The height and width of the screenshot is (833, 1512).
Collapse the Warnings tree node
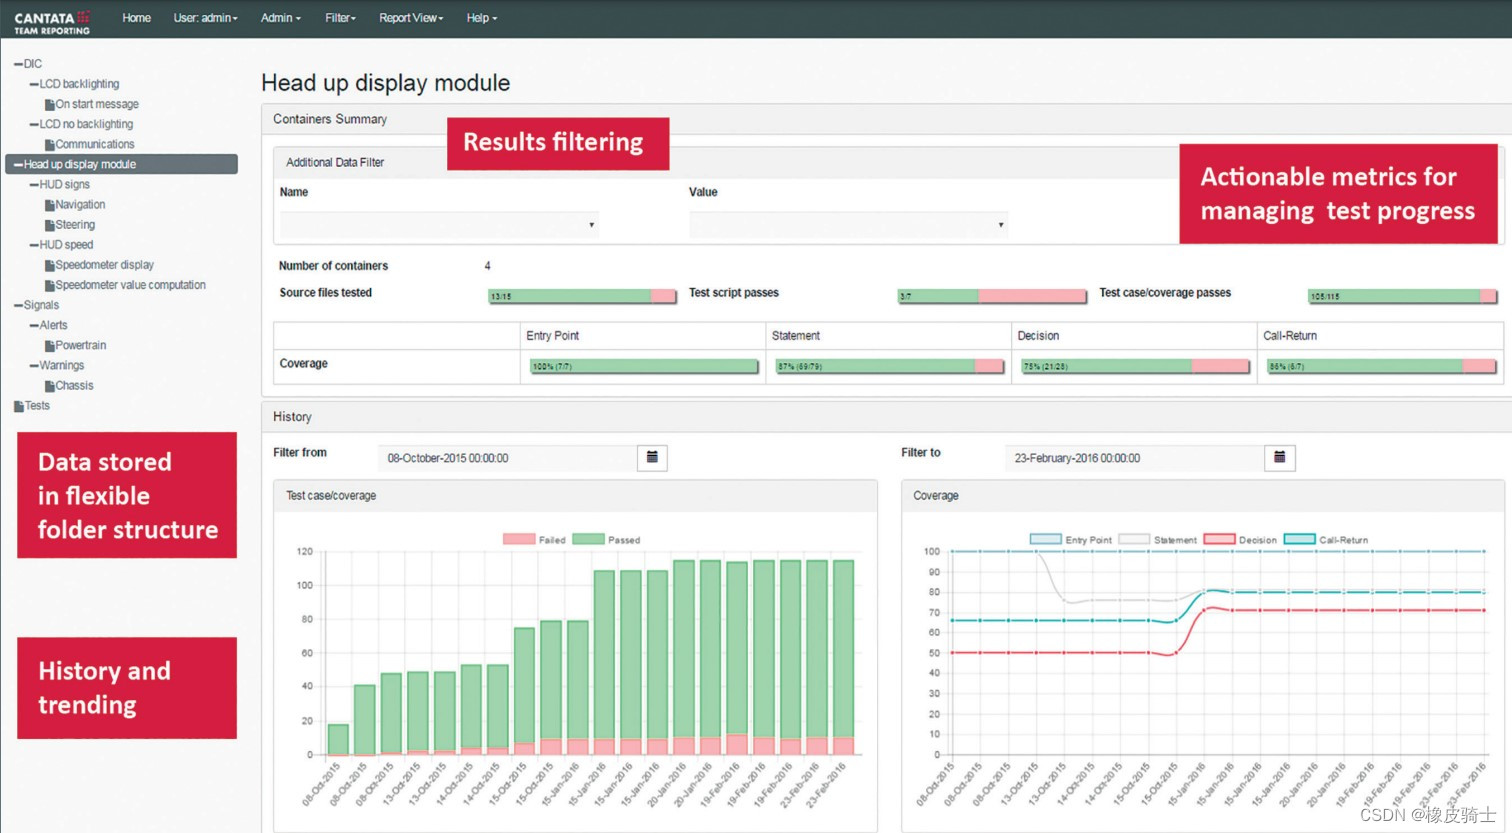[34, 365]
